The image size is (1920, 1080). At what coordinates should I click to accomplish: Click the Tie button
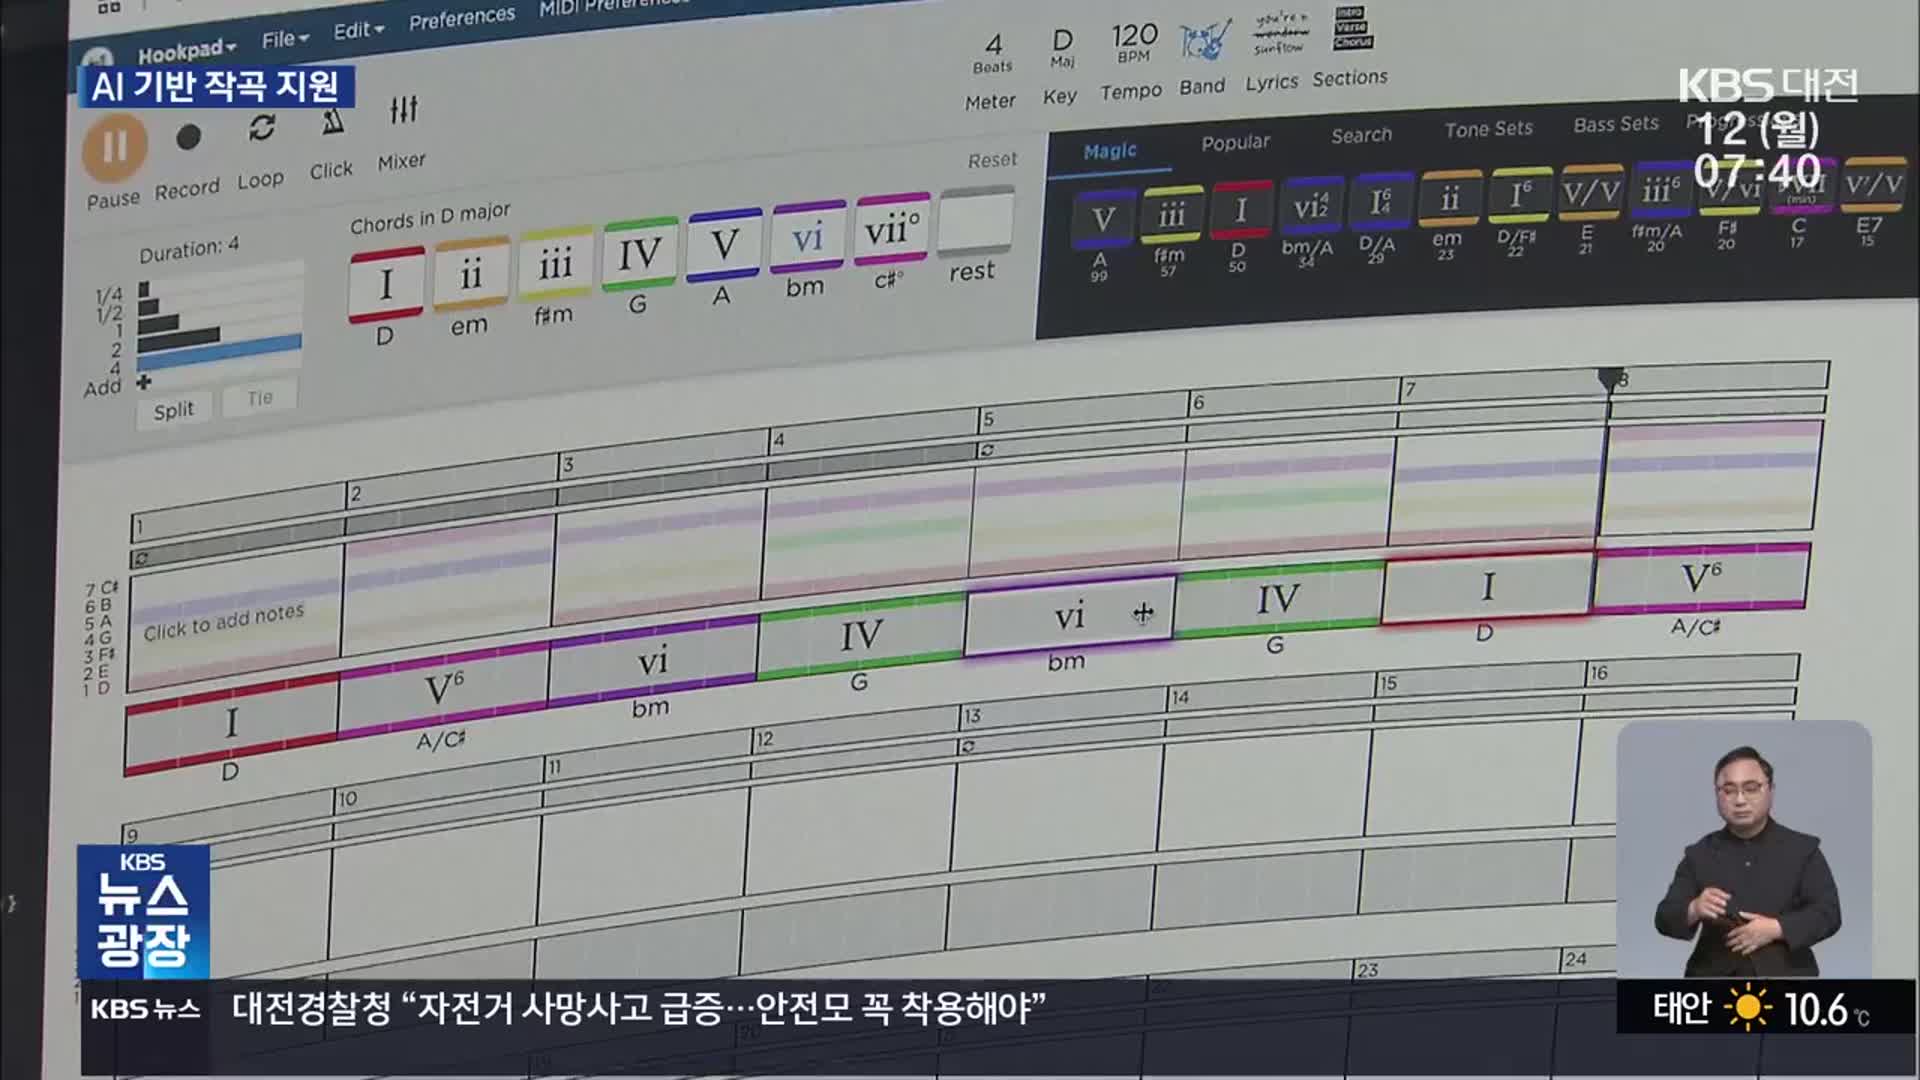point(260,398)
